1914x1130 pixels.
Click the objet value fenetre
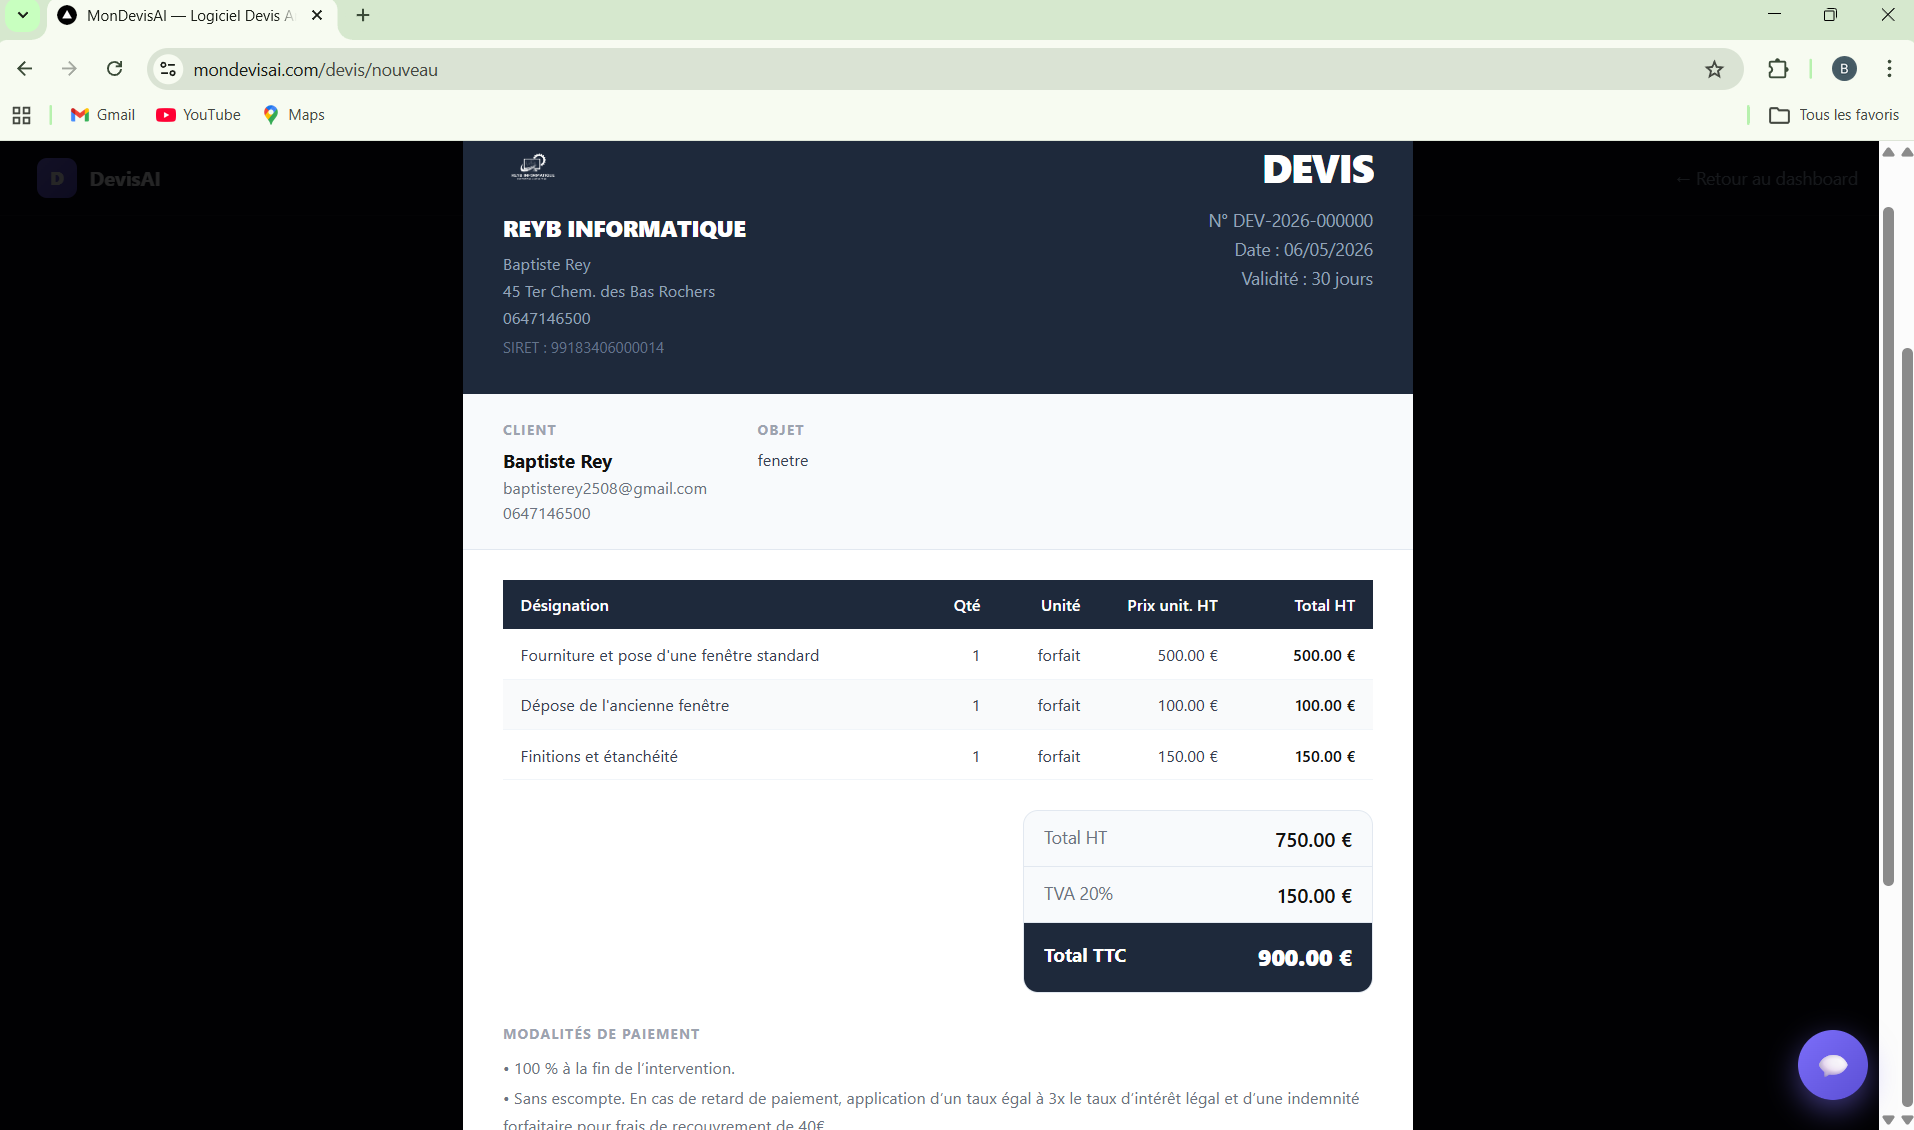[x=783, y=460]
